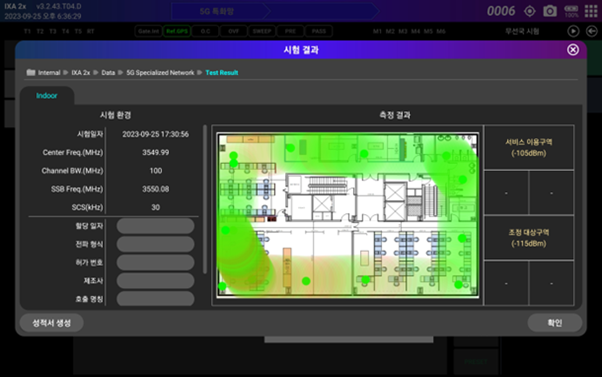Click the camera screenshot icon
The width and height of the screenshot is (602, 377).
pyautogui.click(x=550, y=11)
